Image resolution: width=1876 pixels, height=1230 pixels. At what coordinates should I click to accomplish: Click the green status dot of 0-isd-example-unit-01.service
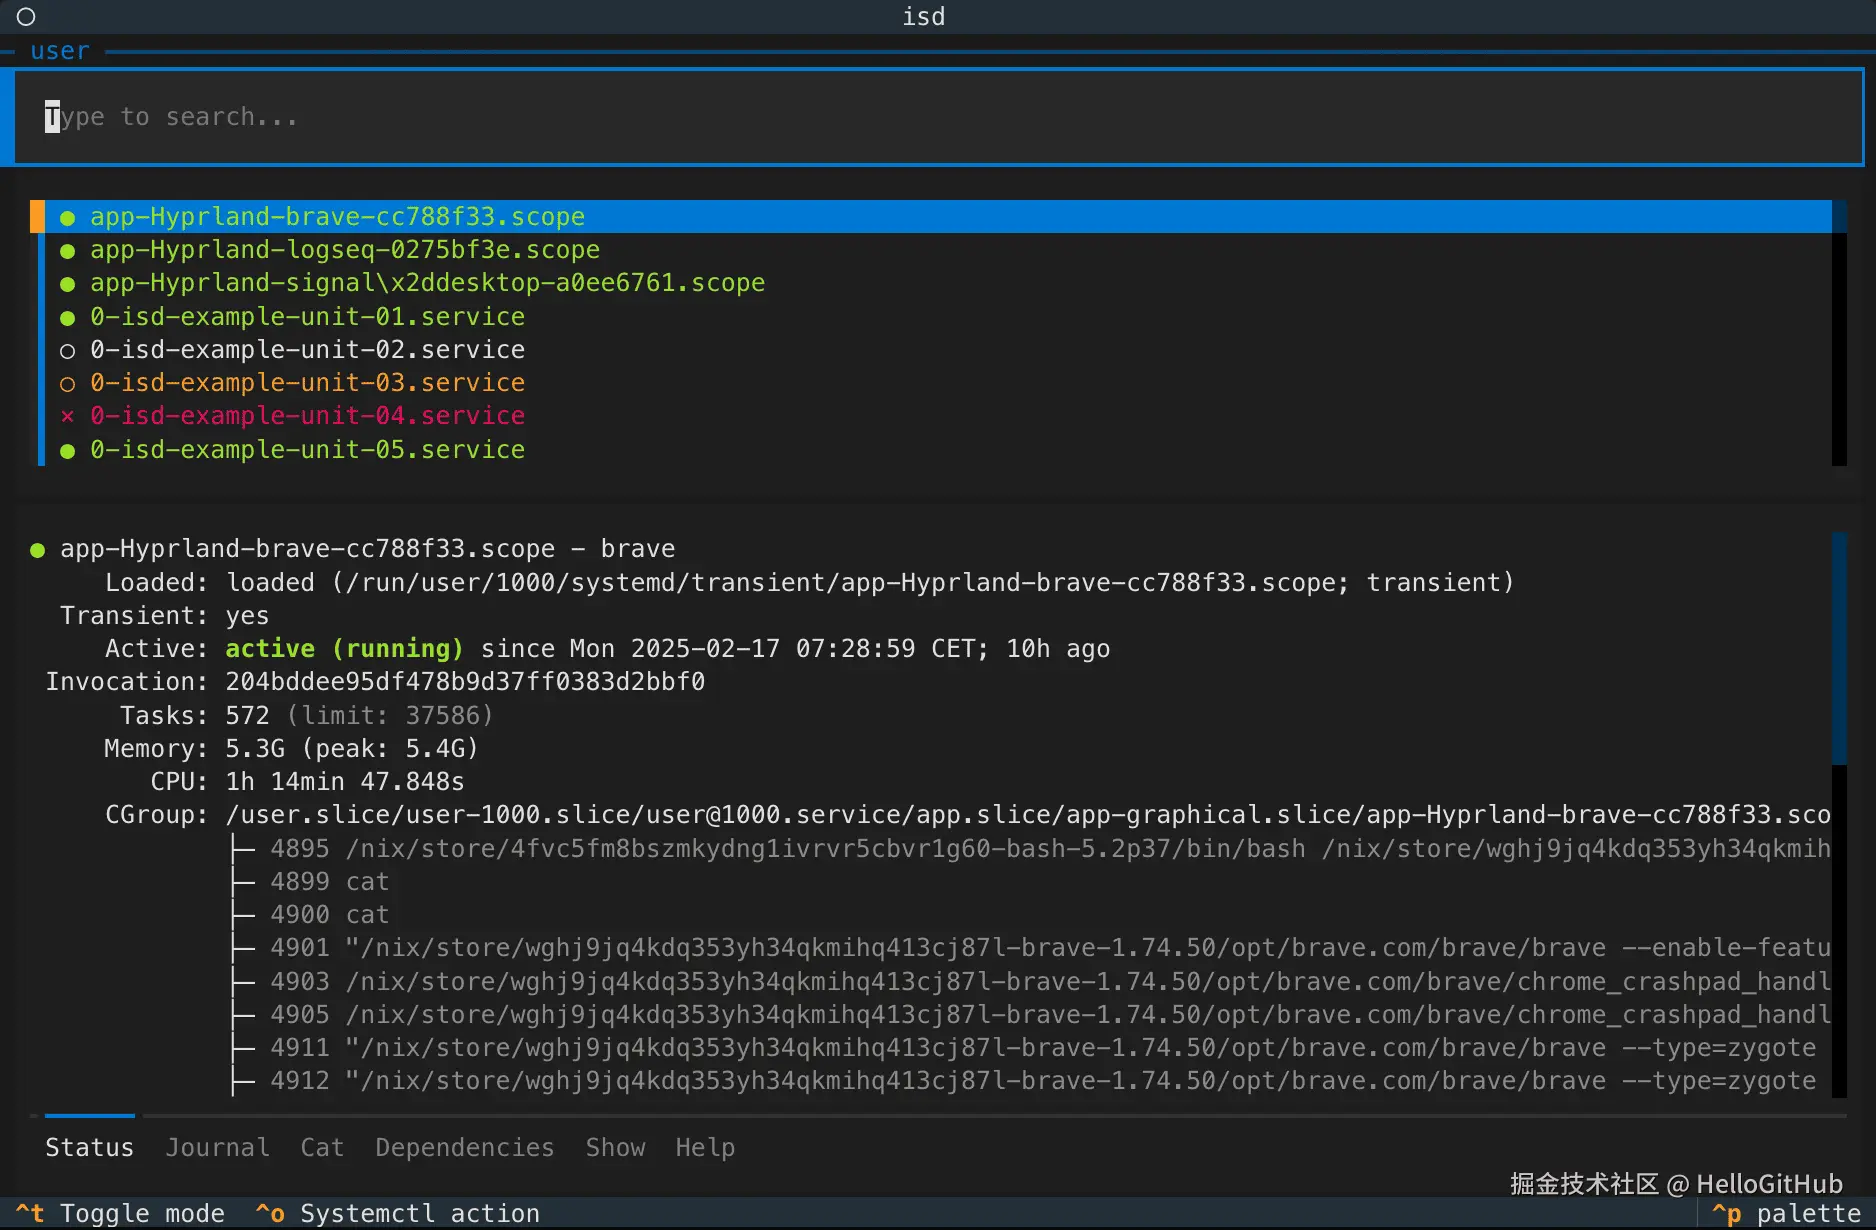(67, 318)
